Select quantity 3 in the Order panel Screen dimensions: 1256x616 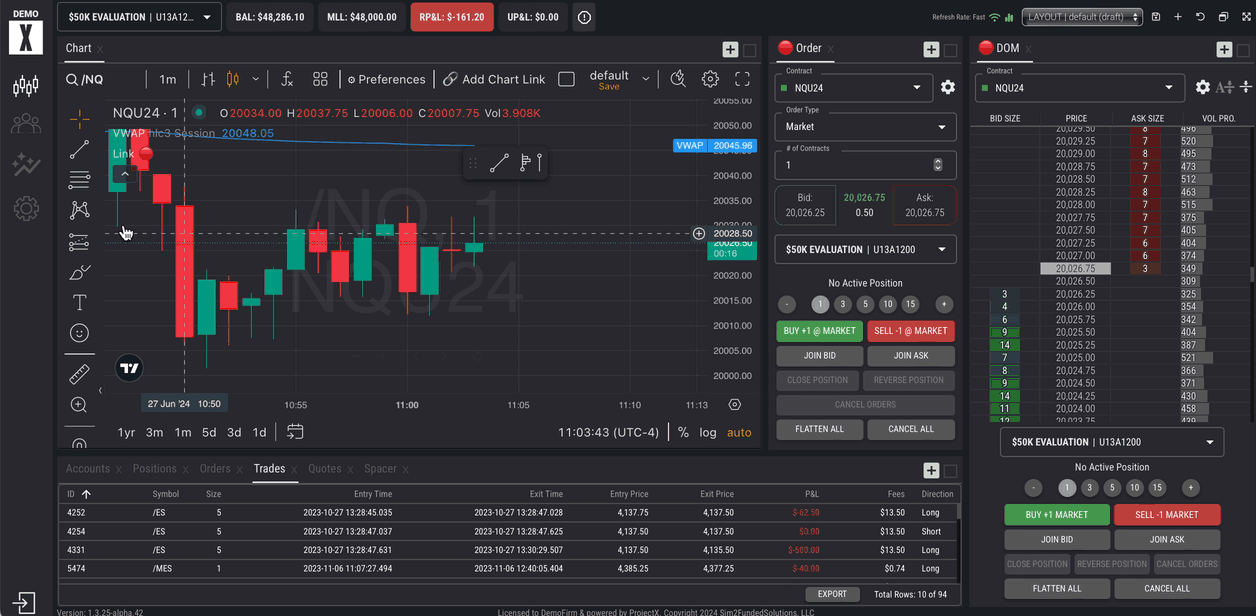tap(842, 304)
